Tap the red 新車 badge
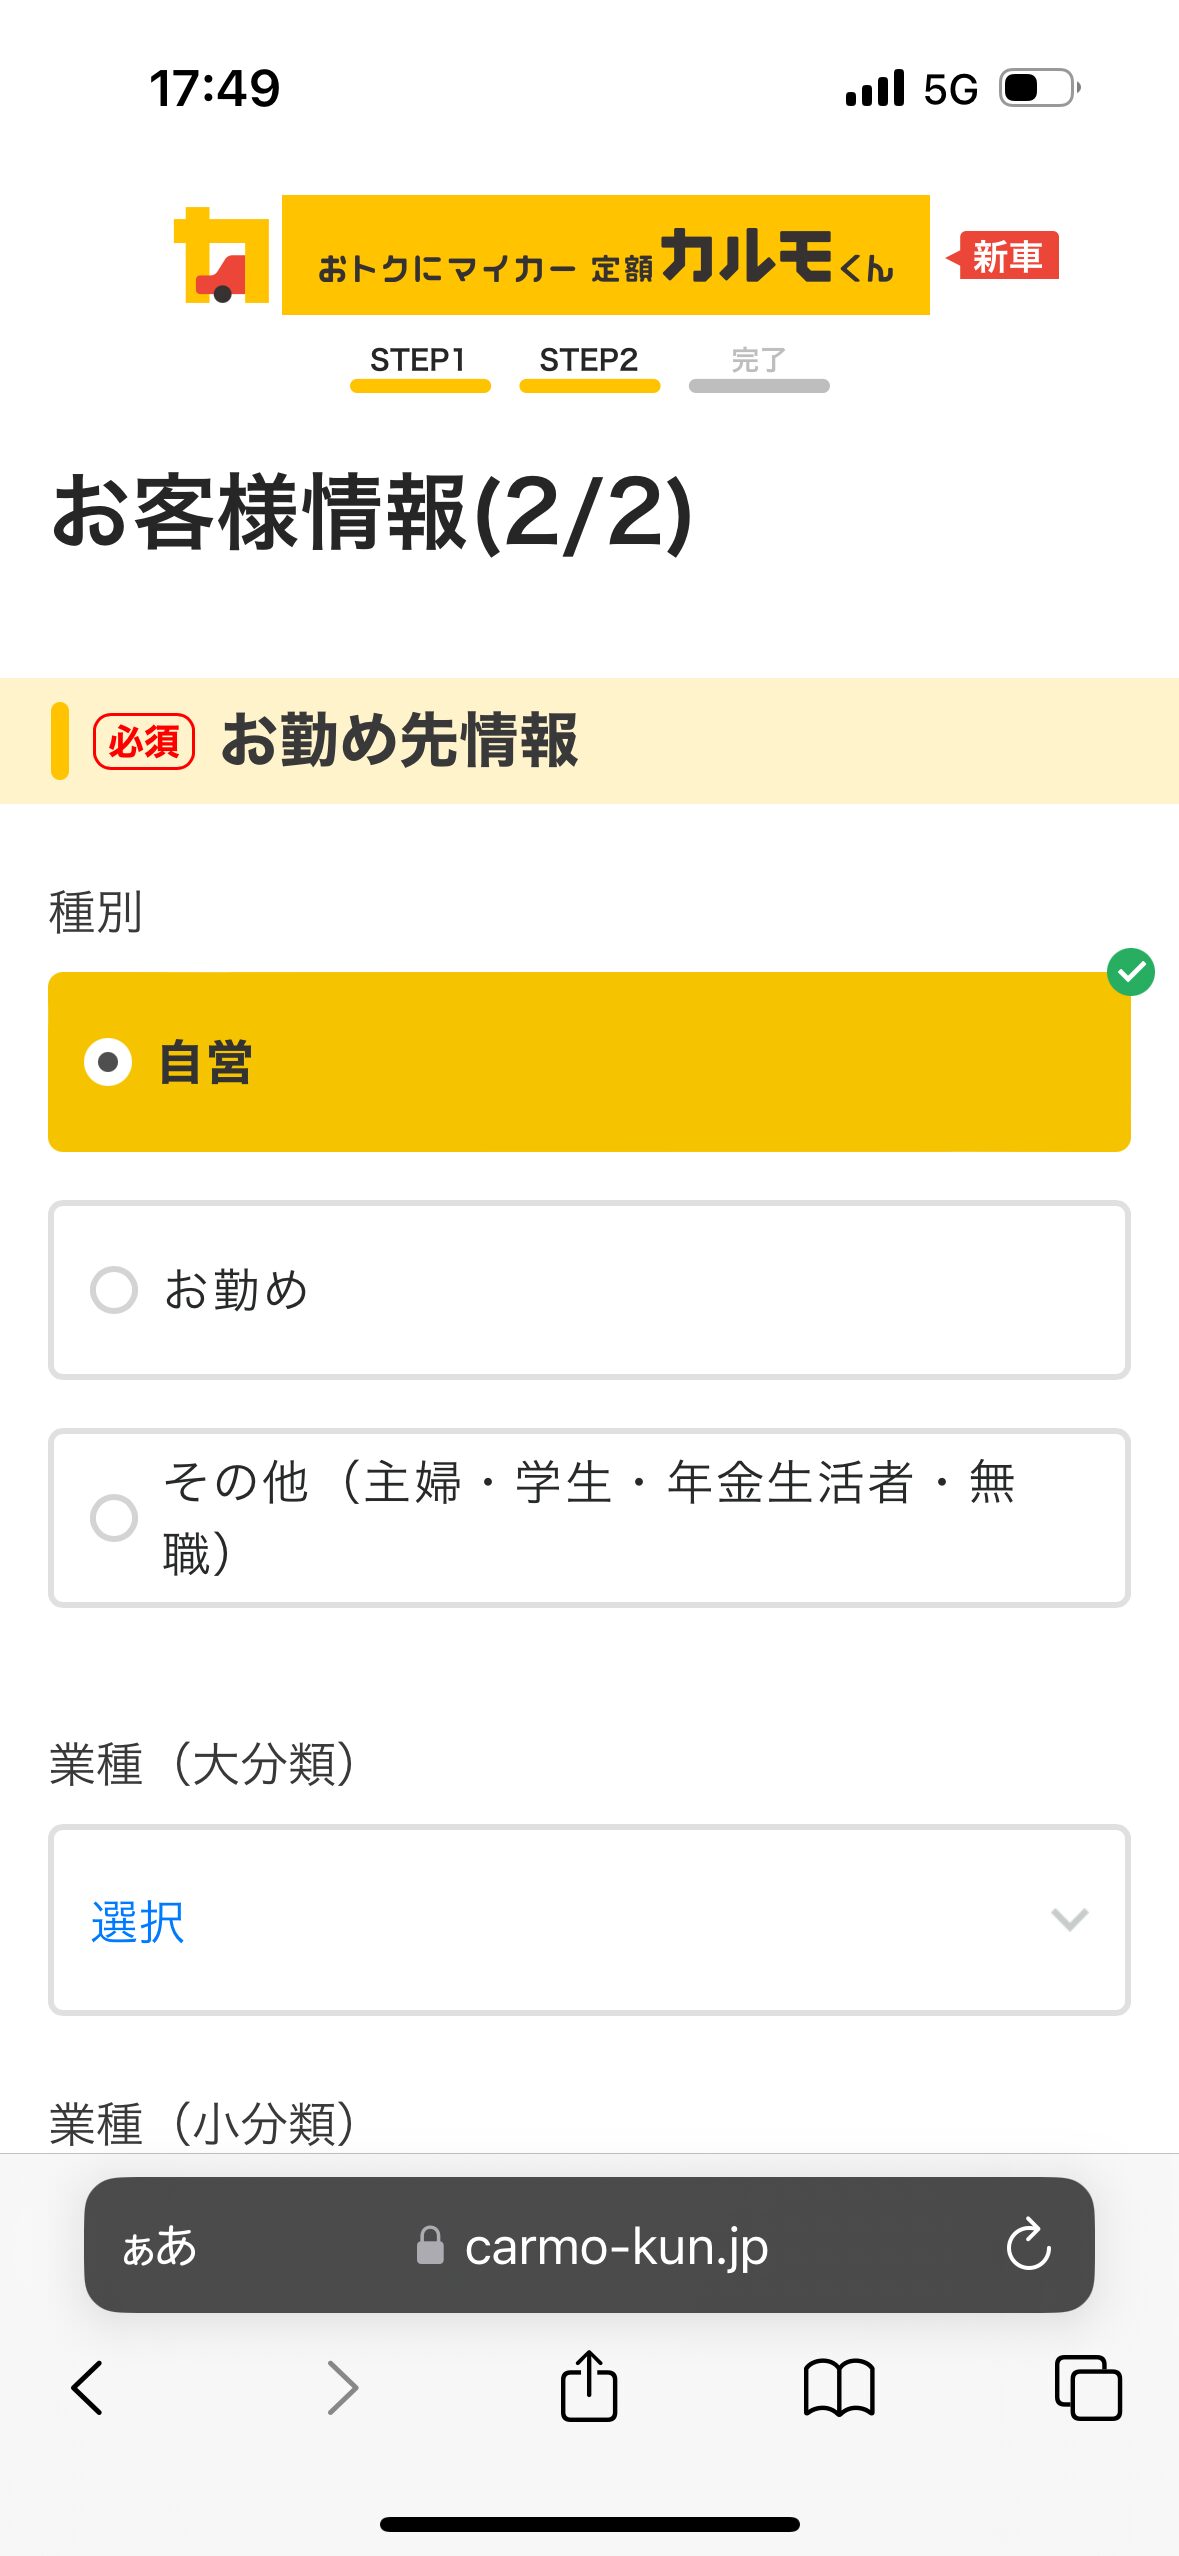The image size is (1179, 2556). [x=1006, y=257]
